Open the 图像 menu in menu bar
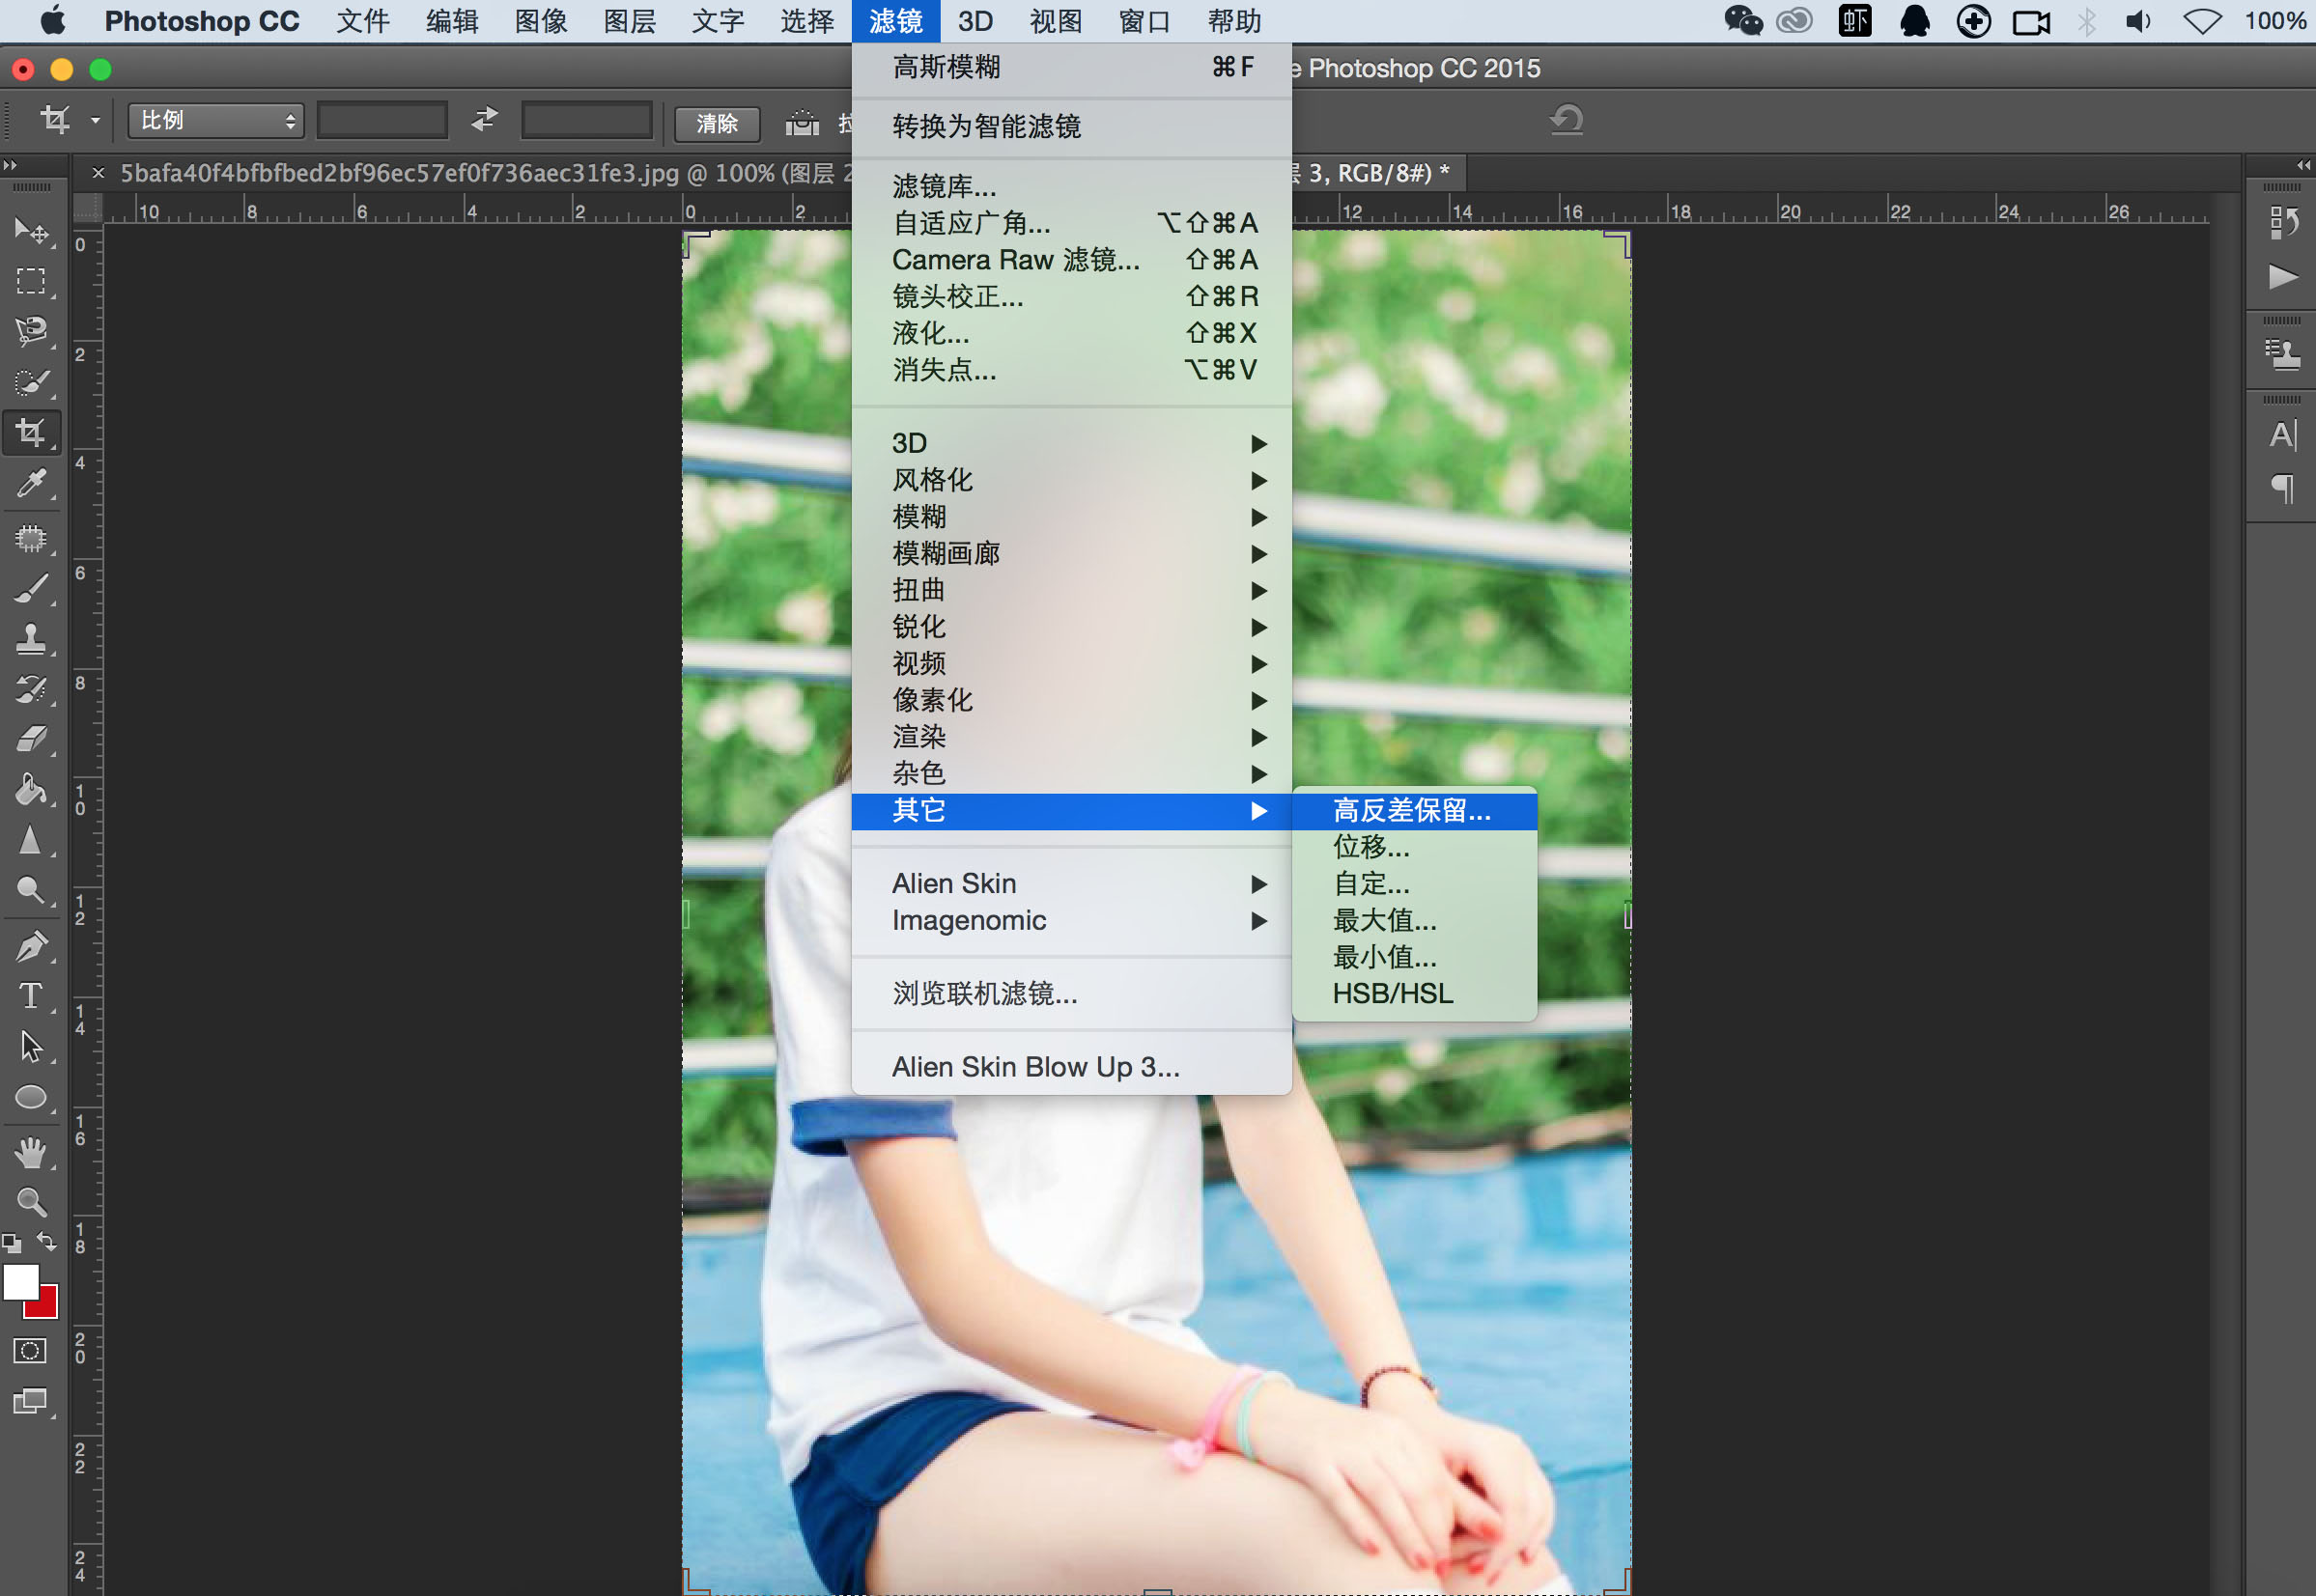Image resolution: width=2316 pixels, height=1596 pixels. 541,21
